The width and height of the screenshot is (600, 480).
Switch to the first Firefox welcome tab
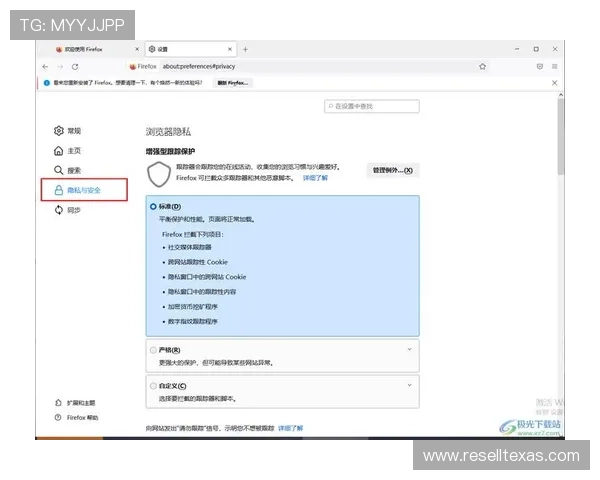pos(91,49)
